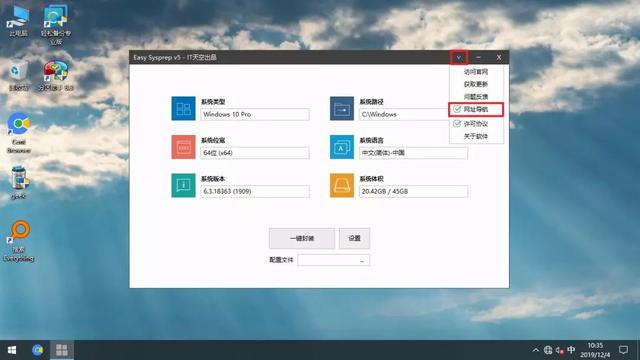This screenshot has width=640, height=360.
Task: Click the 系统体积 label text
Action: (x=371, y=179)
